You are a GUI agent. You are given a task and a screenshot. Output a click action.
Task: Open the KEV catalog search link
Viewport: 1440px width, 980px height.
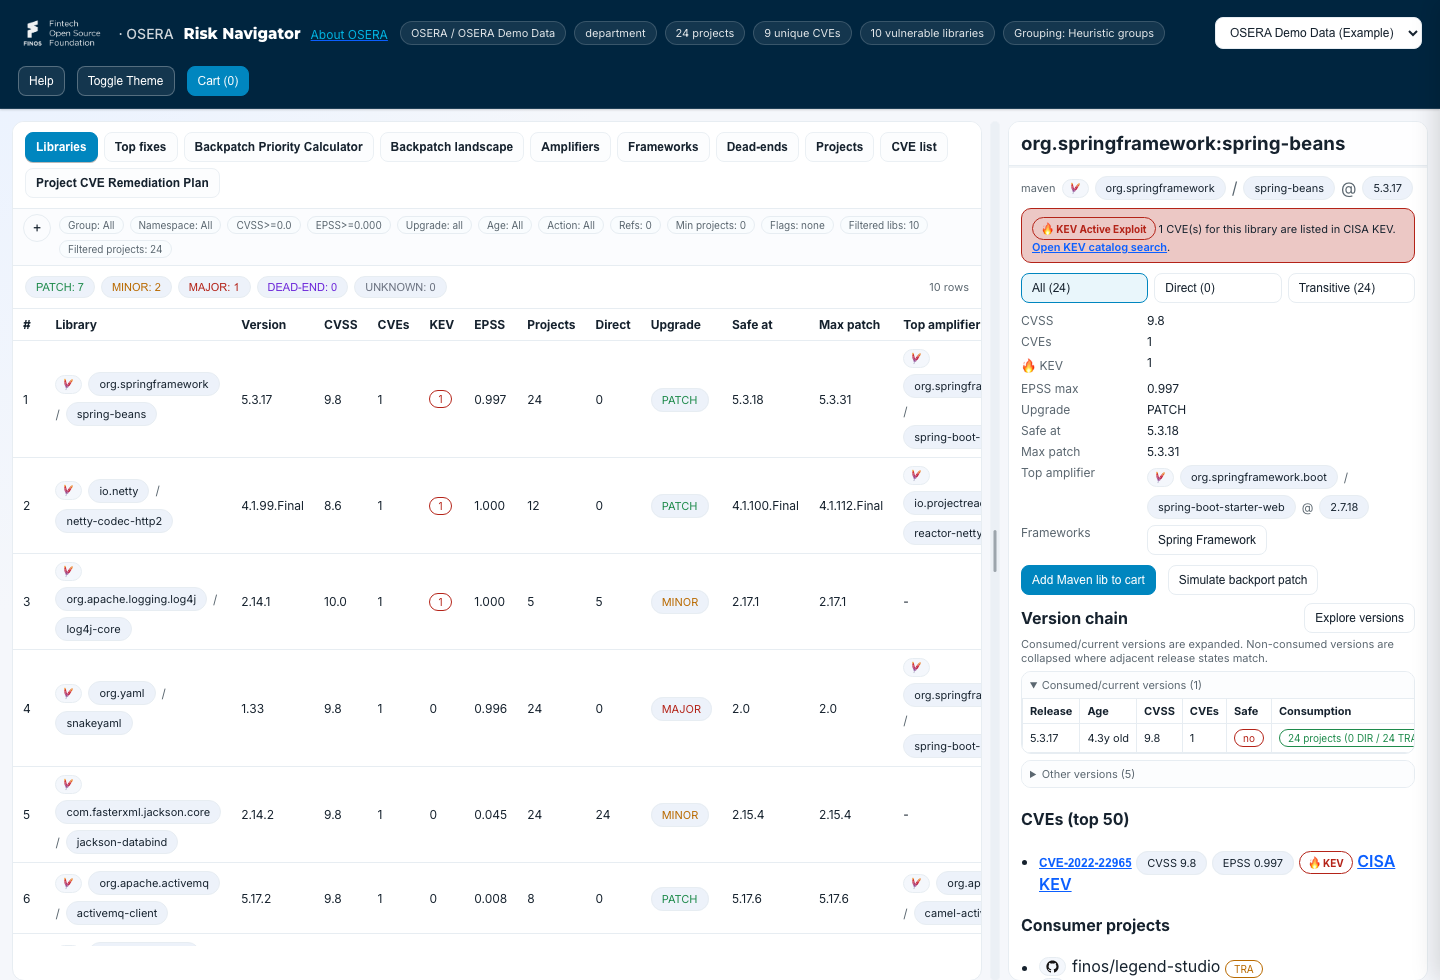point(1099,247)
